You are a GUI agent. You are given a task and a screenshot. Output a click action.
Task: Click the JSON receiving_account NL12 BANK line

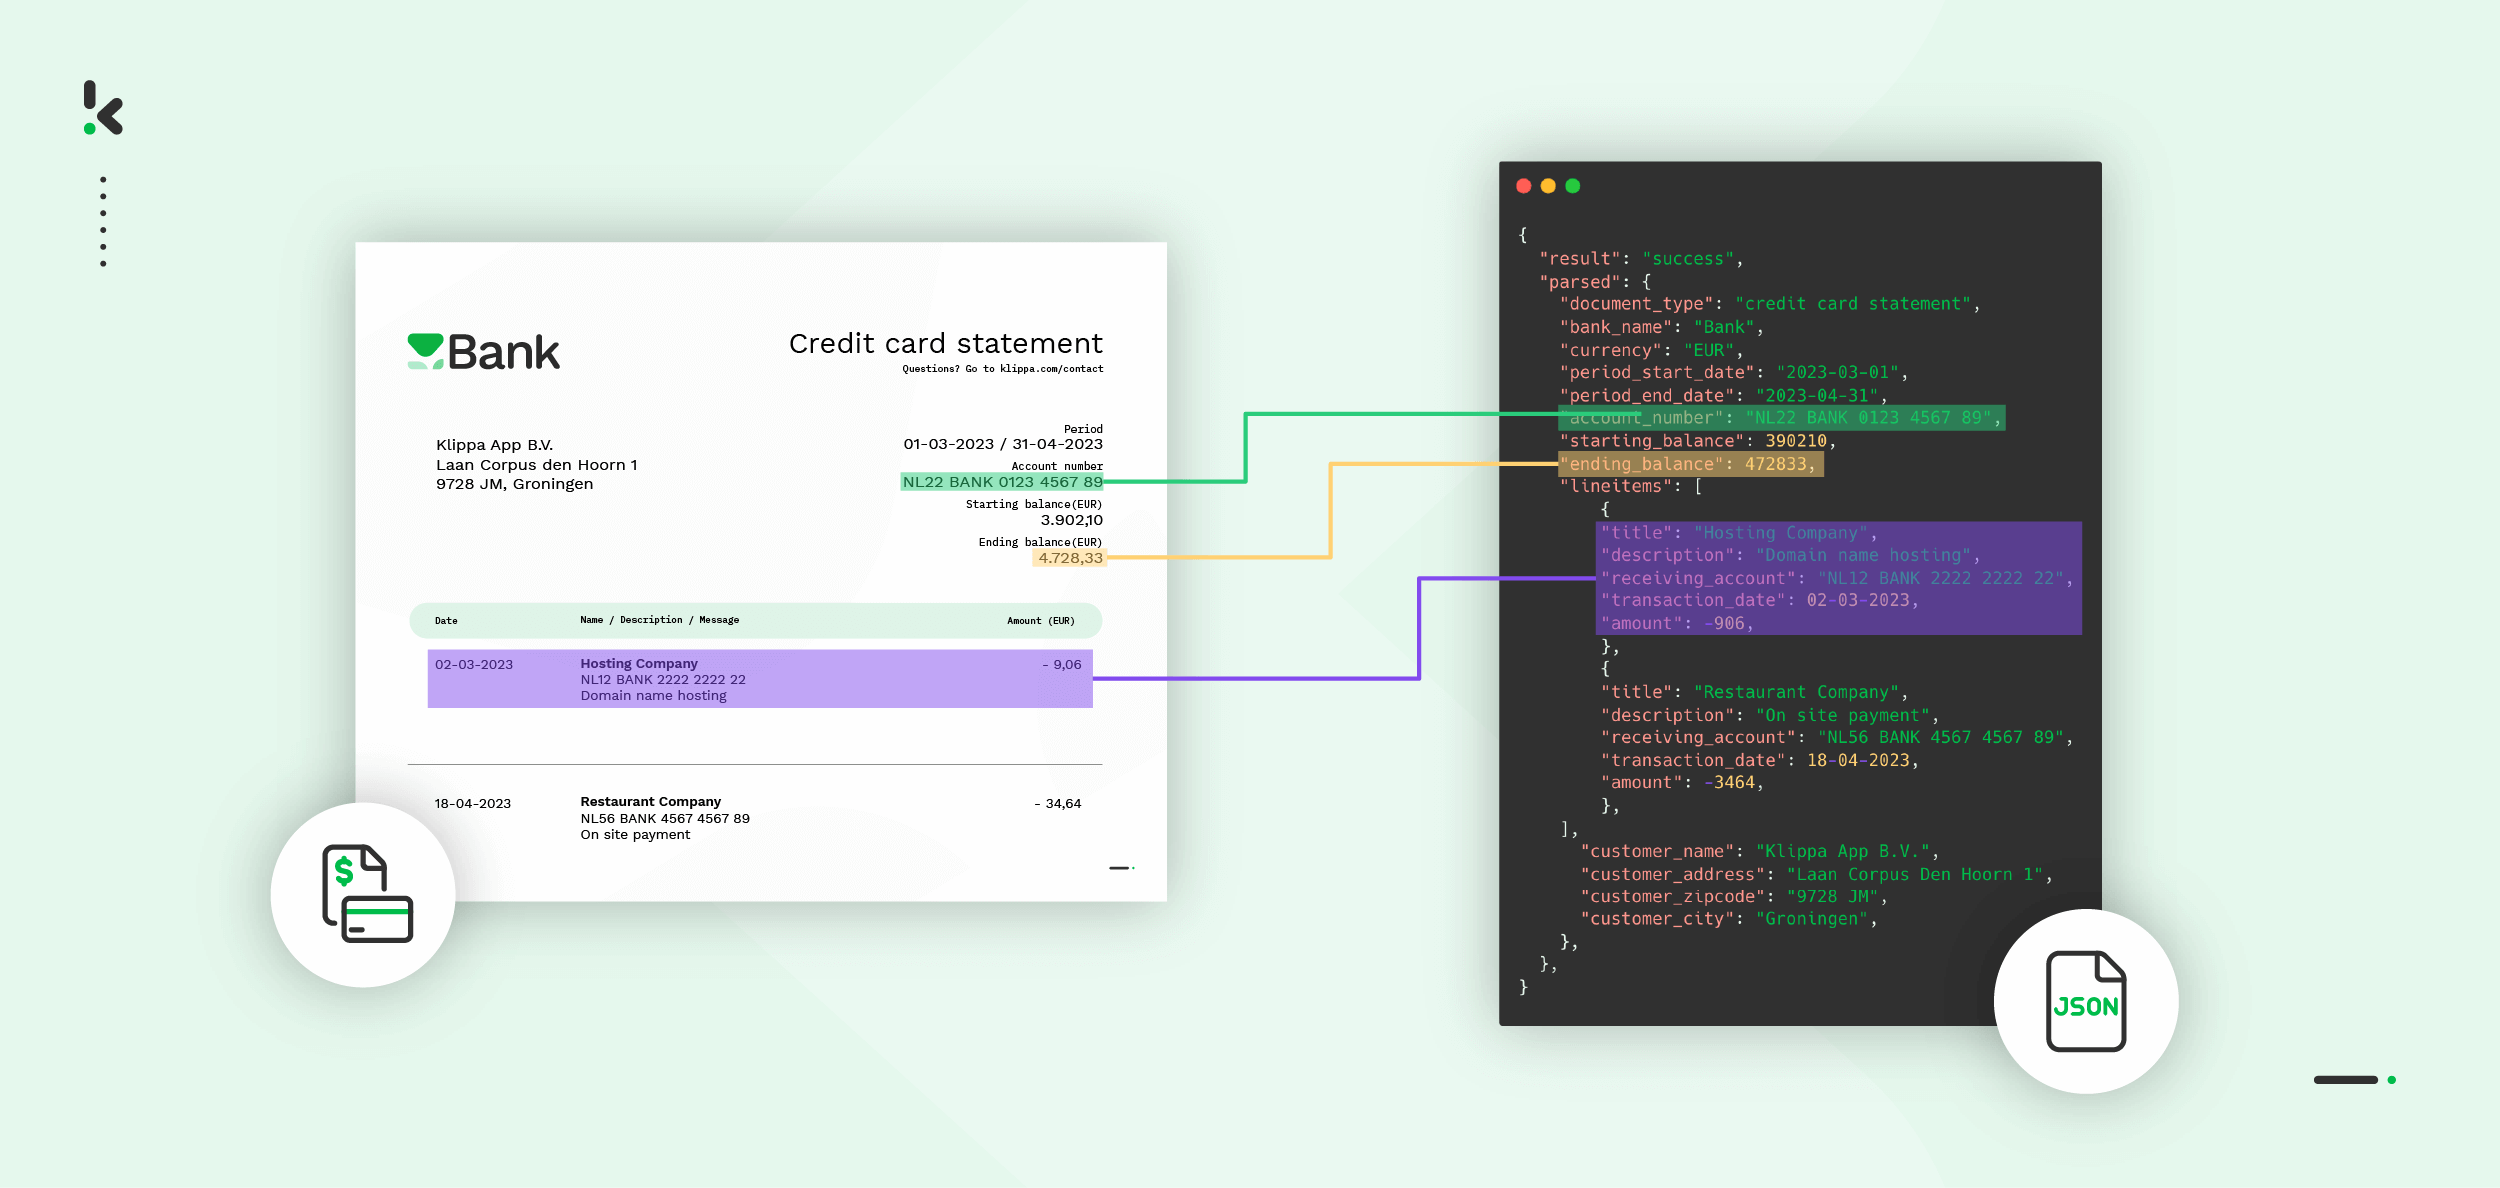[x=1837, y=578]
